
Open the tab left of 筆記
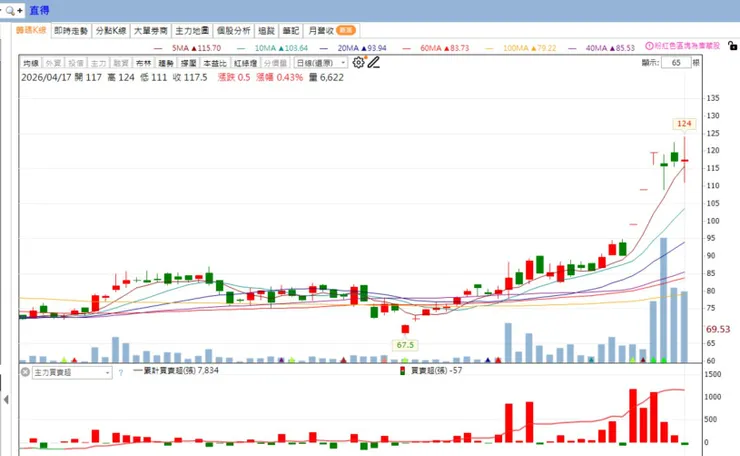coord(266,31)
